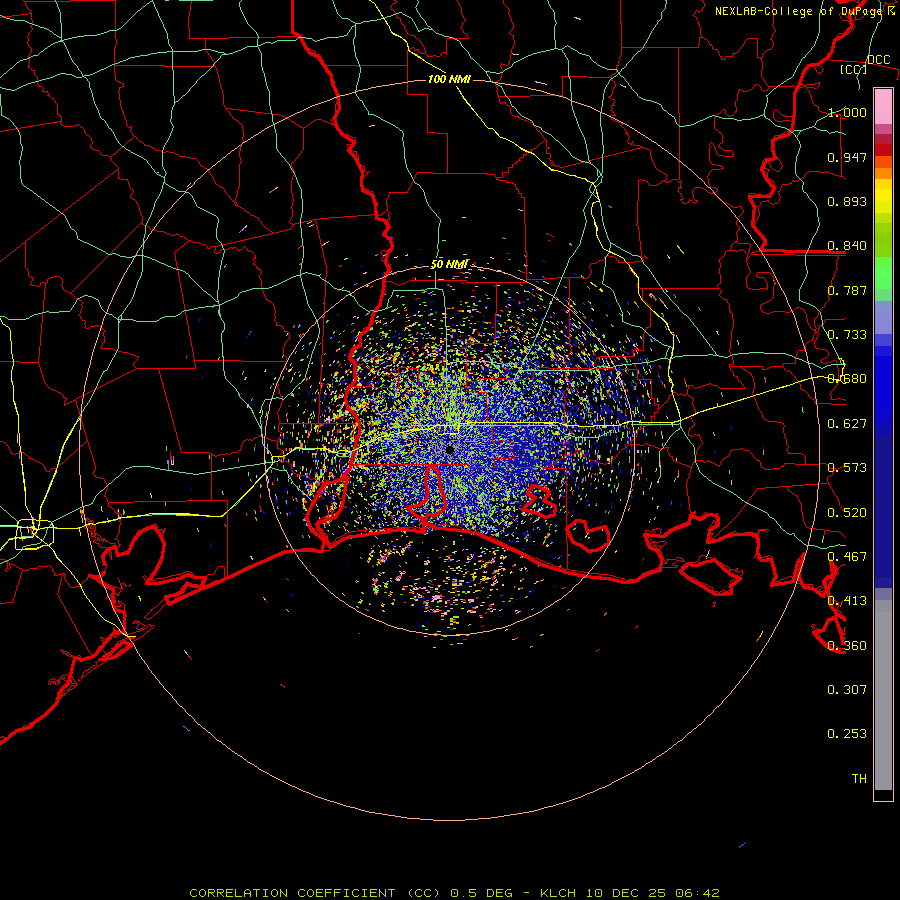The image size is (900, 900).
Task: Select the 0.733 scale value
Action: point(847,335)
